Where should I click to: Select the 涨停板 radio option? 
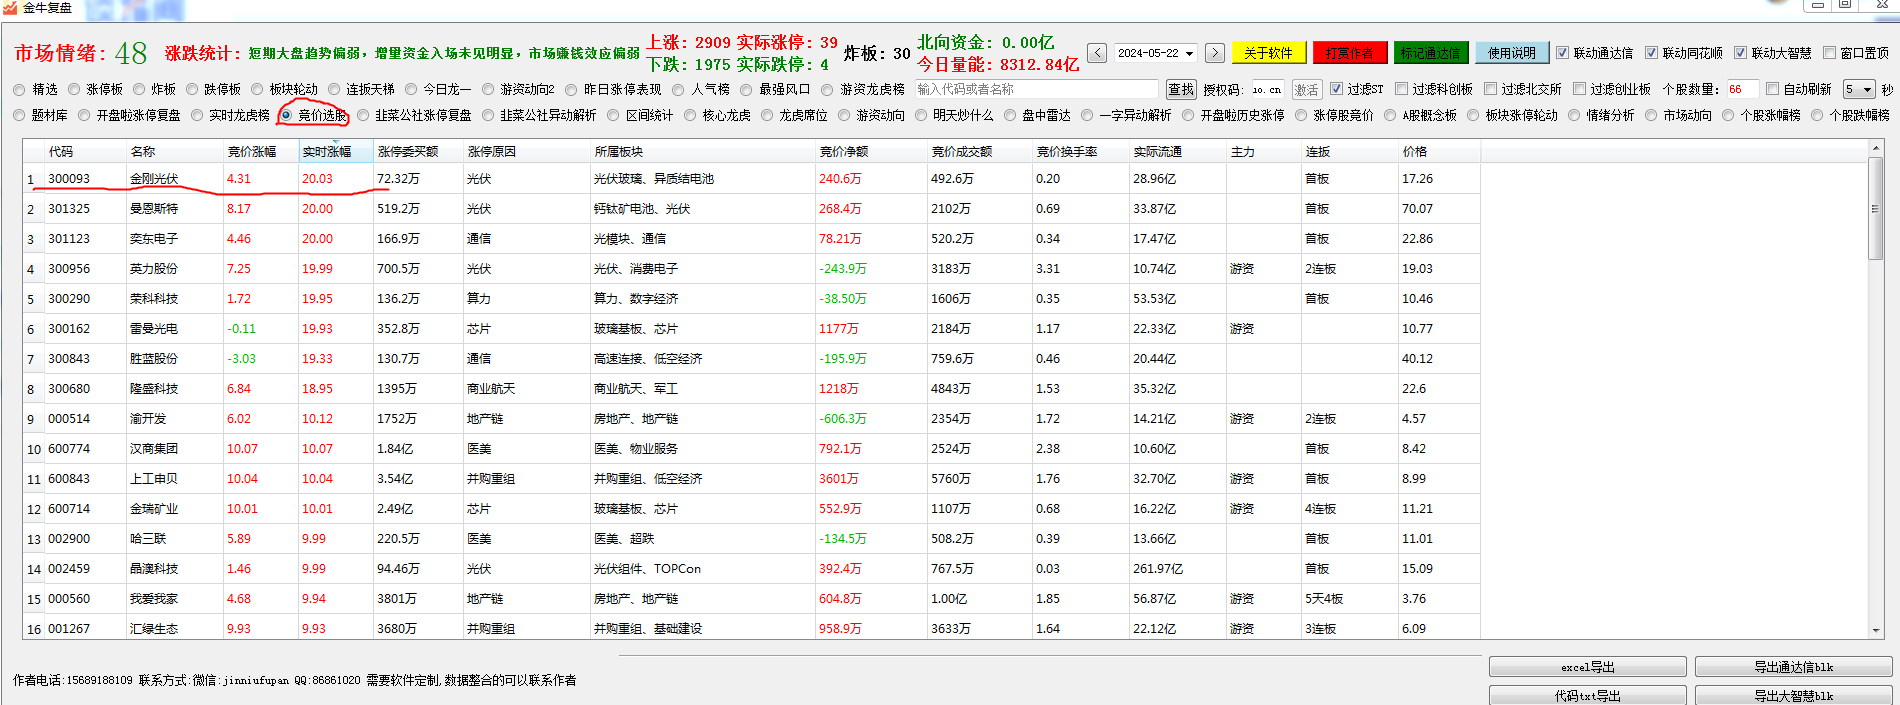click(73, 89)
